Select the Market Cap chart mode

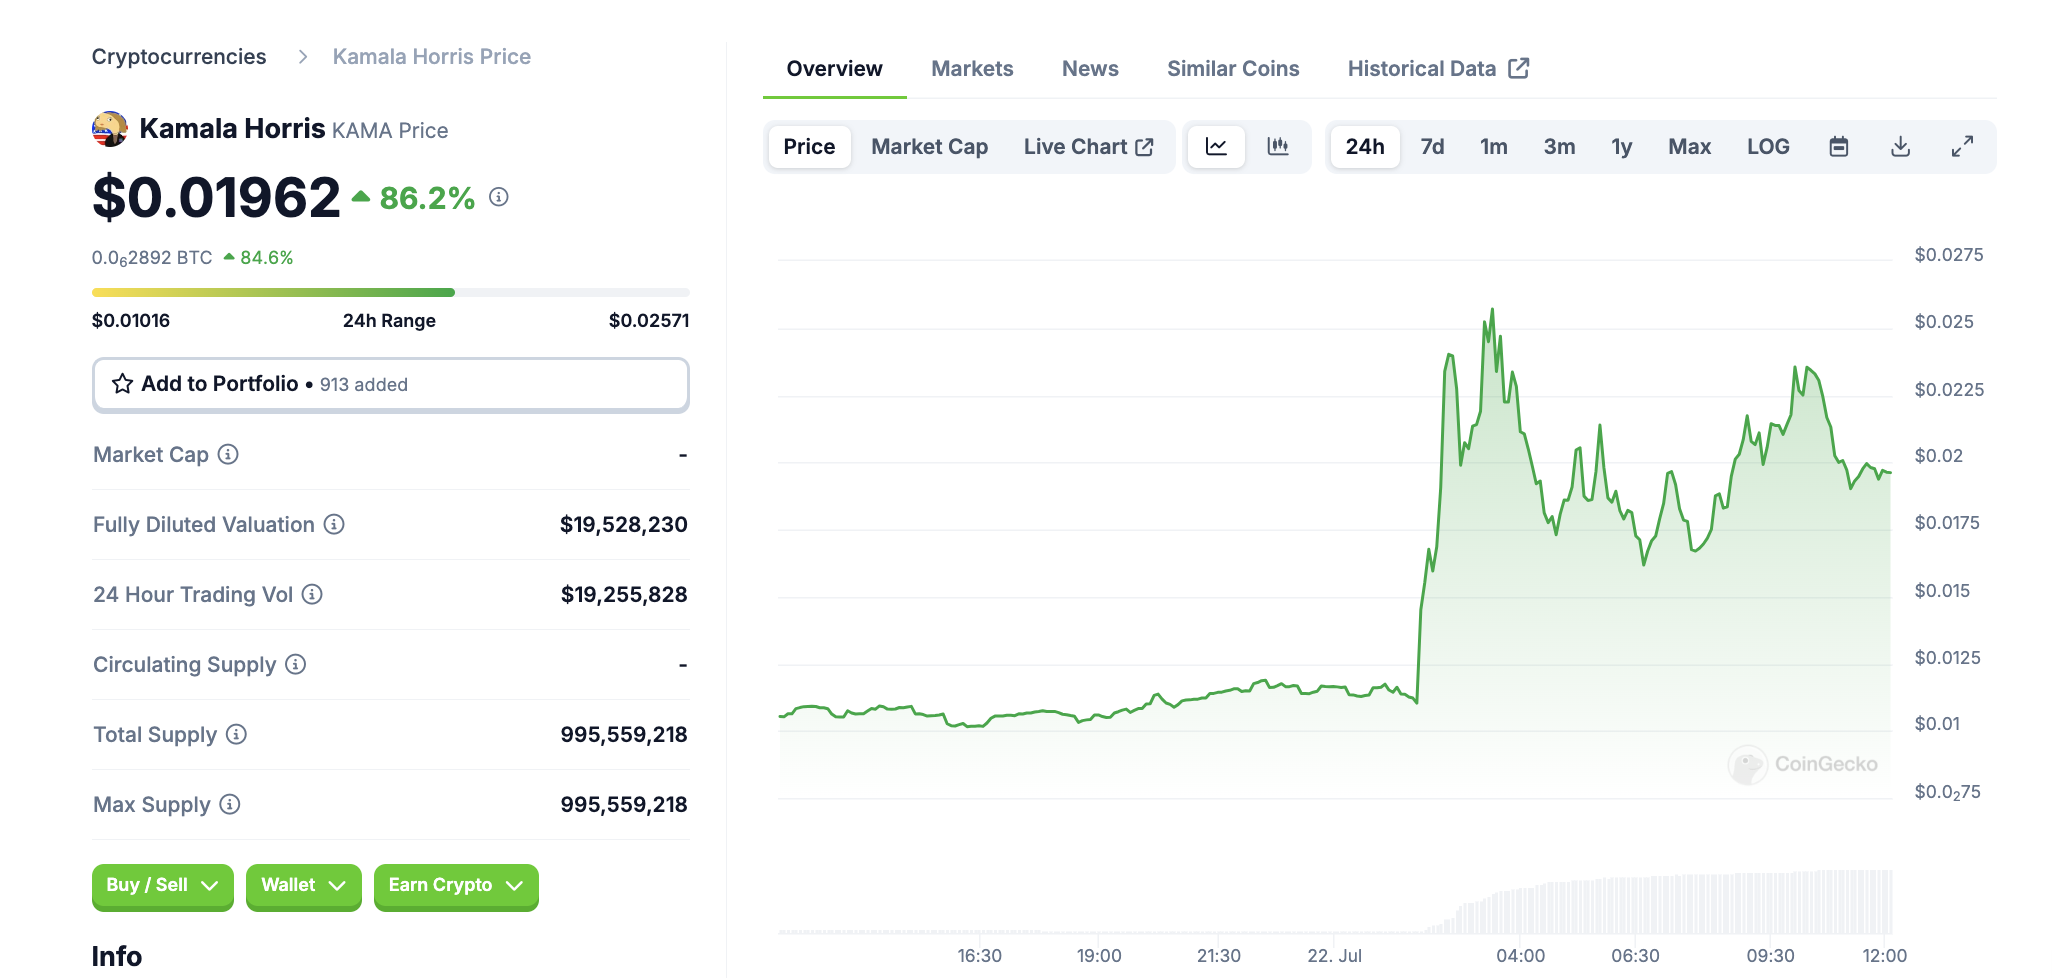929,147
